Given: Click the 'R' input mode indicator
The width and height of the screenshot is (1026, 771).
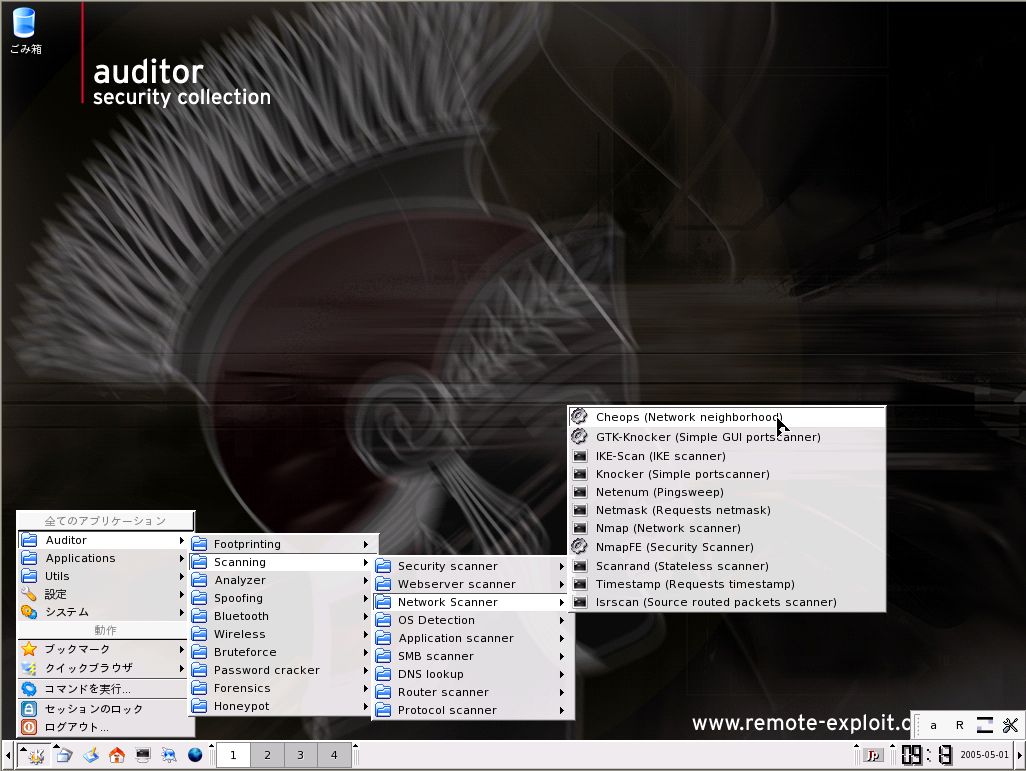Looking at the screenshot, I should tap(960, 725).
